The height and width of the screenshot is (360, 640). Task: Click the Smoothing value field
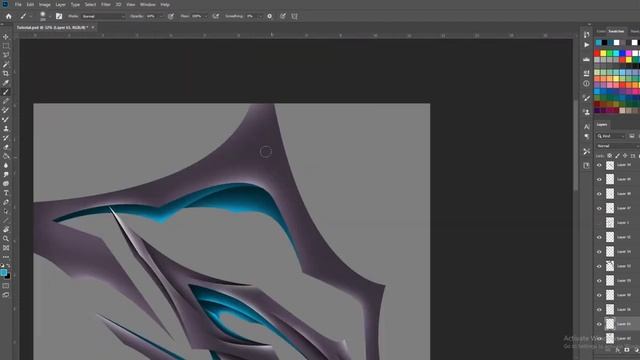pos(250,16)
